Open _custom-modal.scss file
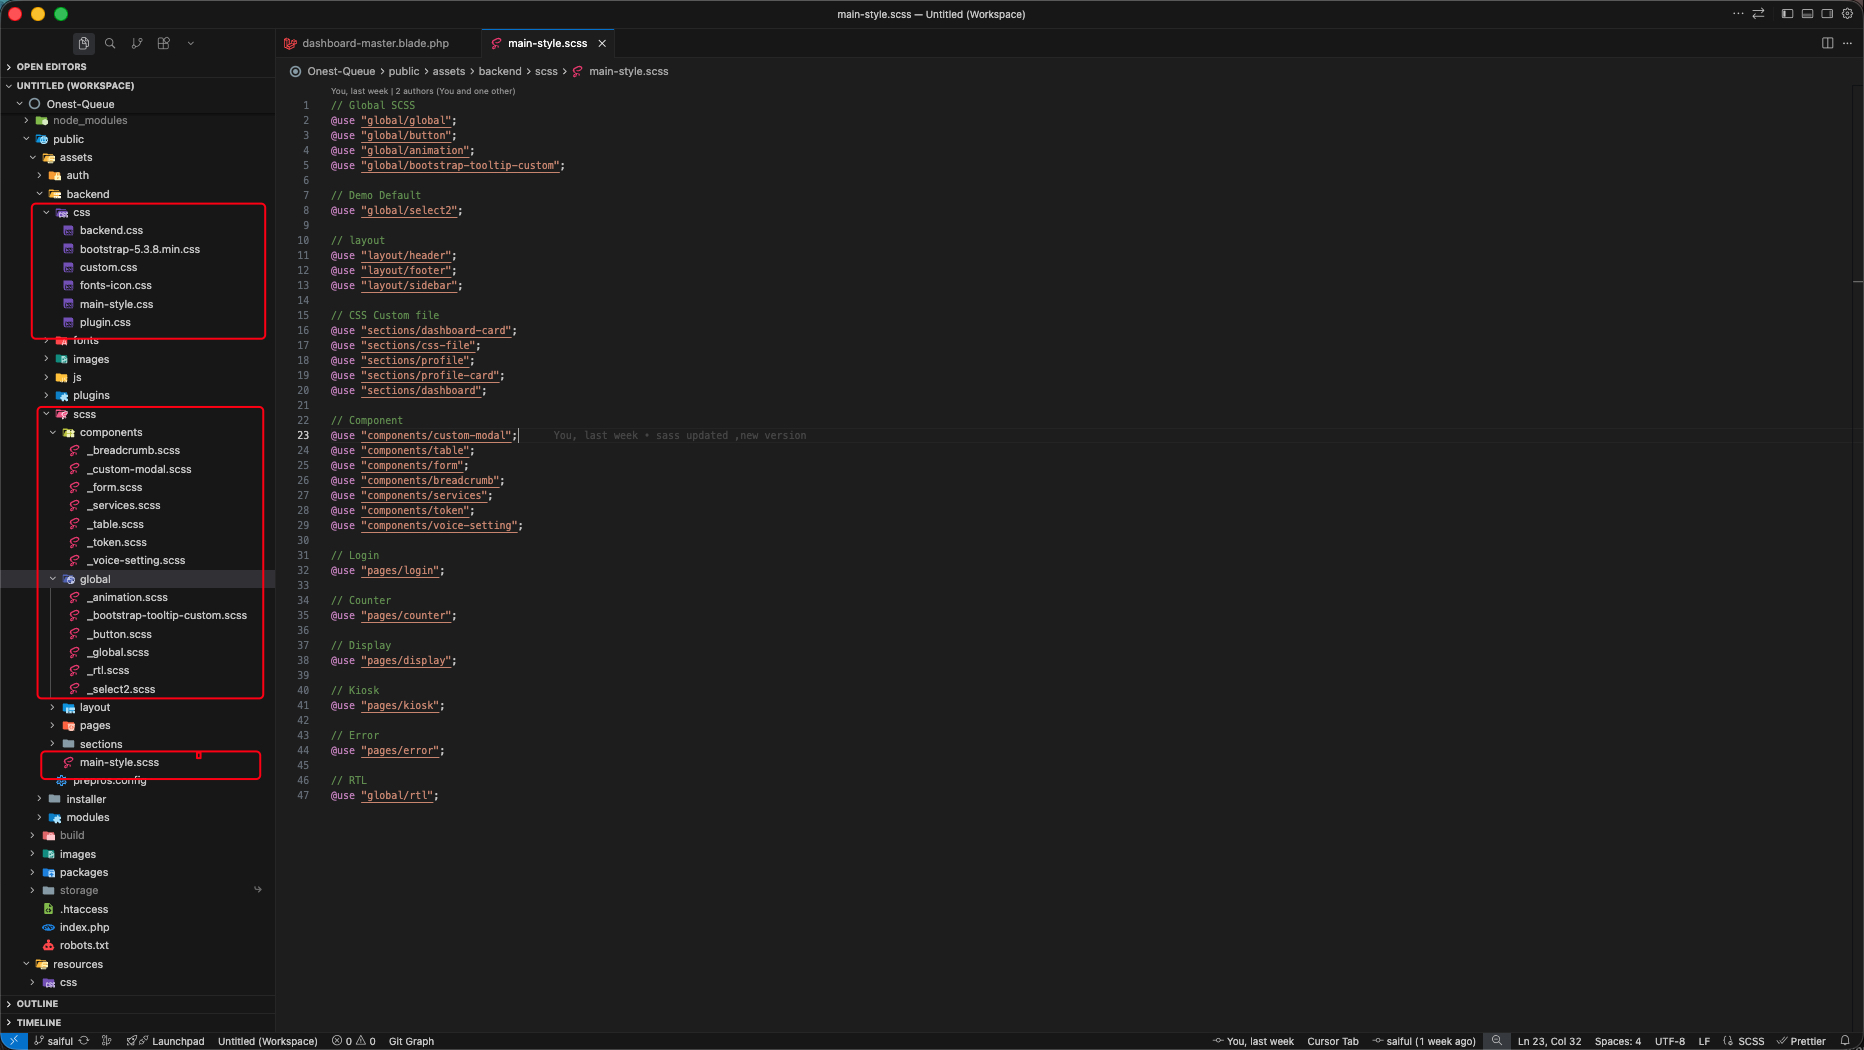The width and height of the screenshot is (1864, 1050). pyautogui.click(x=139, y=469)
